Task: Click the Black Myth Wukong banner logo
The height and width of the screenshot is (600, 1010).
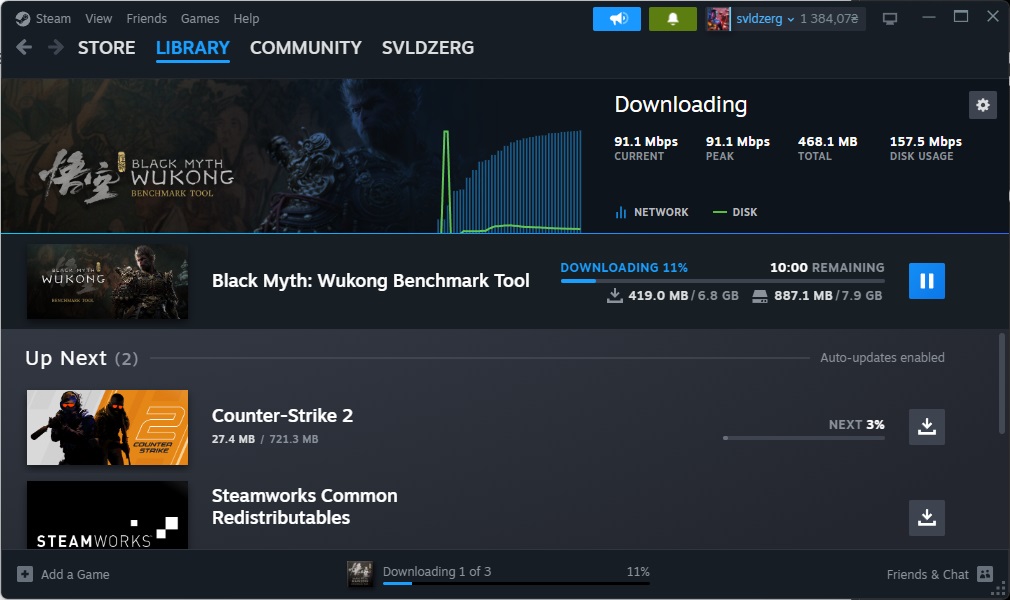Action: click(137, 176)
